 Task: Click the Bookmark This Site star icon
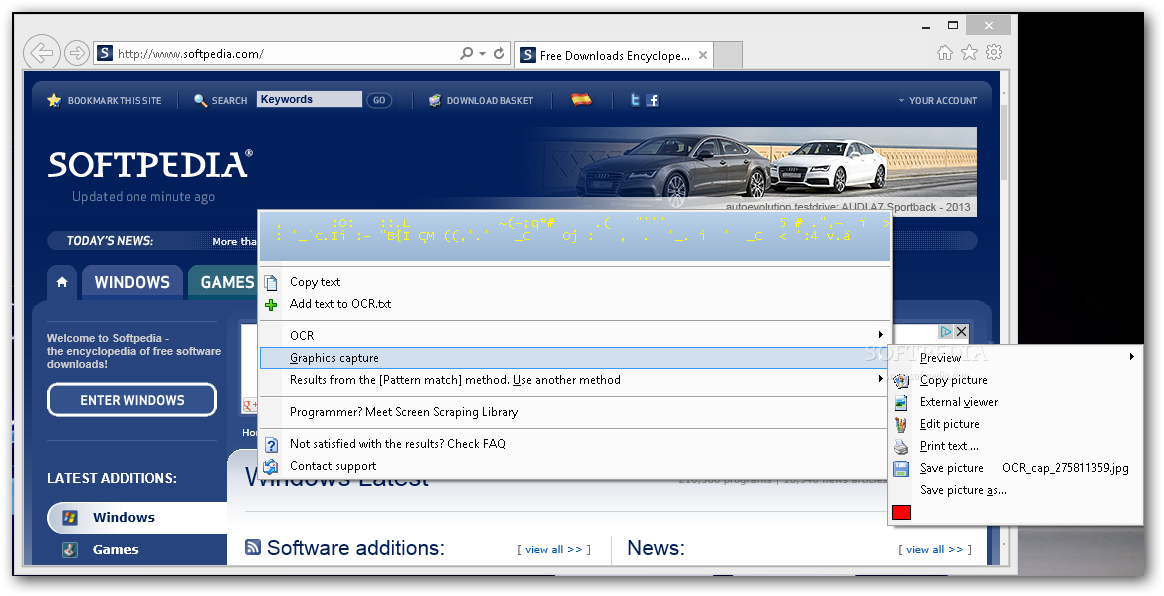pyautogui.click(x=54, y=100)
